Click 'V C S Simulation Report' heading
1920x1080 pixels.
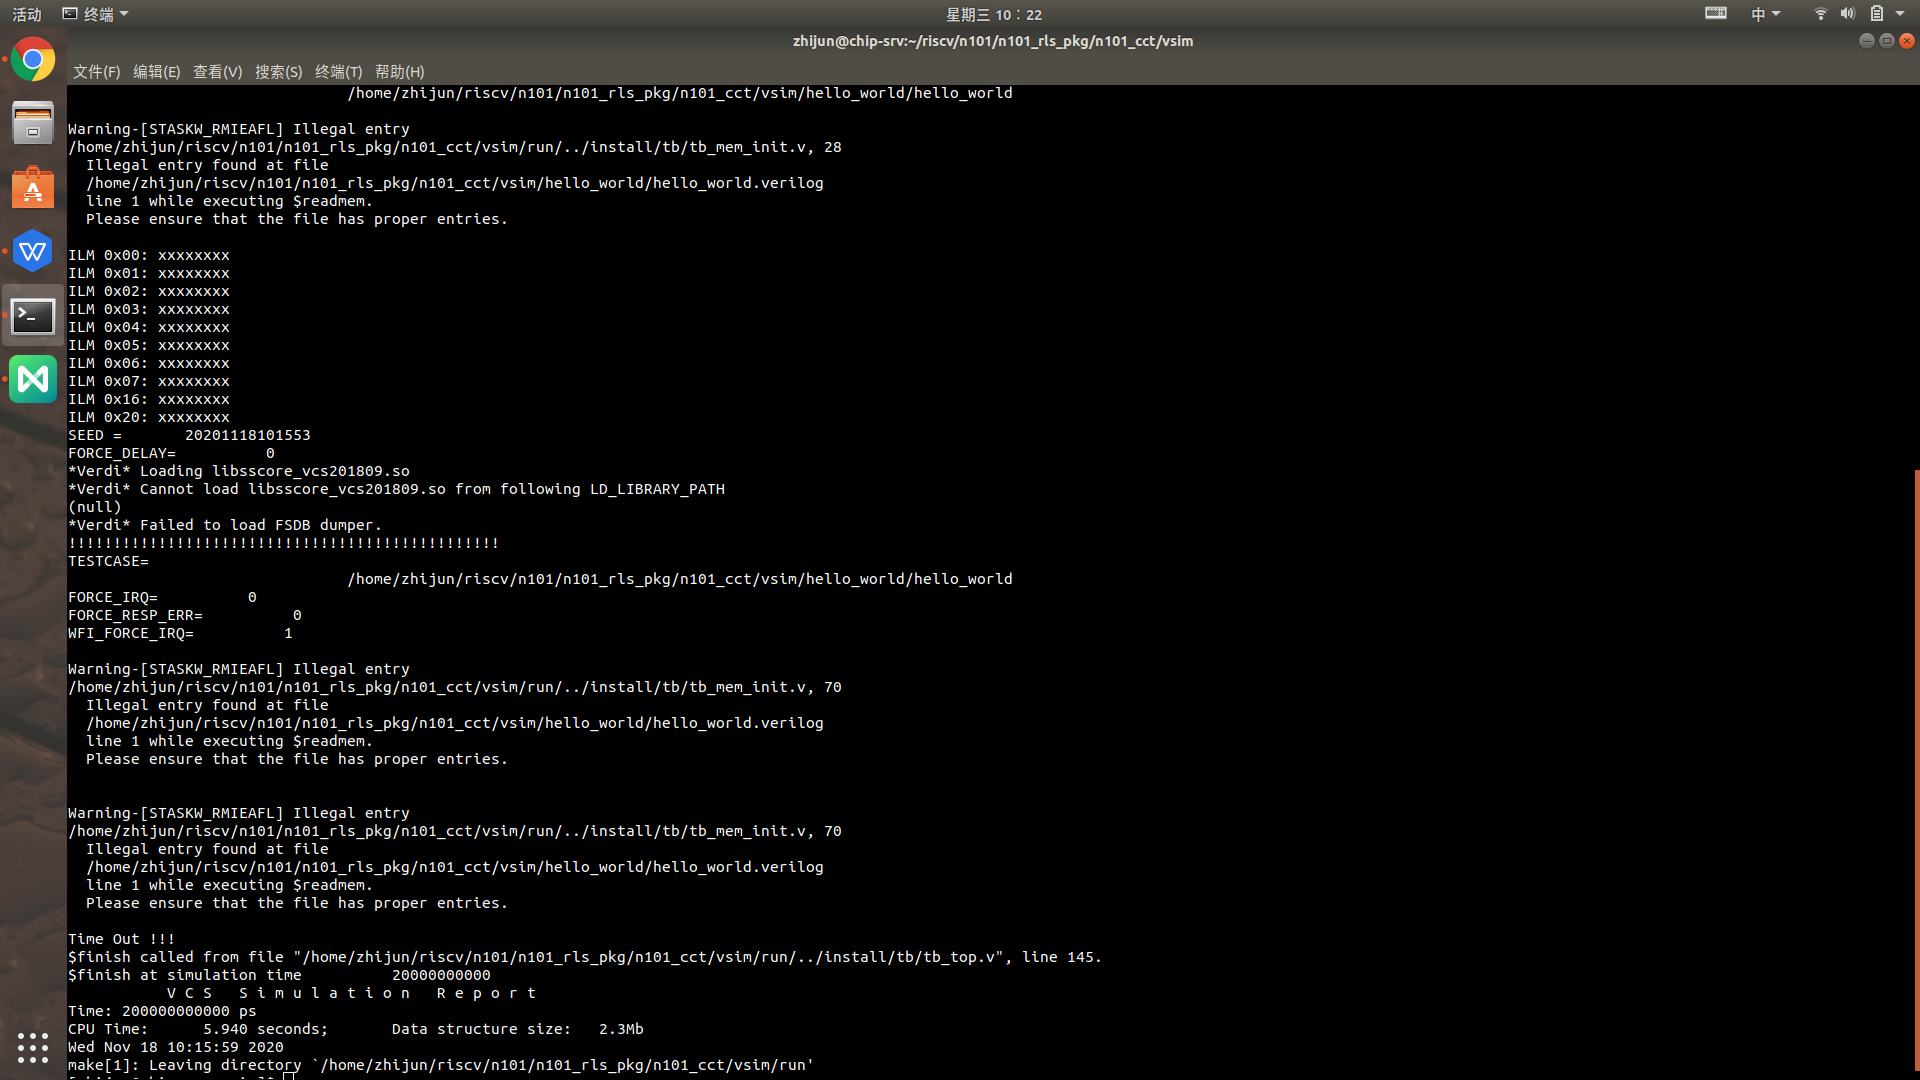tap(352, 993)
